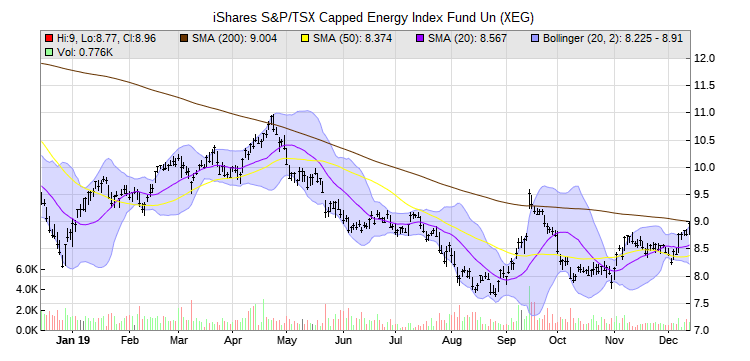Select the 'SMA (50): 8.374' legend entry
Screen dimensions: 750x361
coord(353,39)
